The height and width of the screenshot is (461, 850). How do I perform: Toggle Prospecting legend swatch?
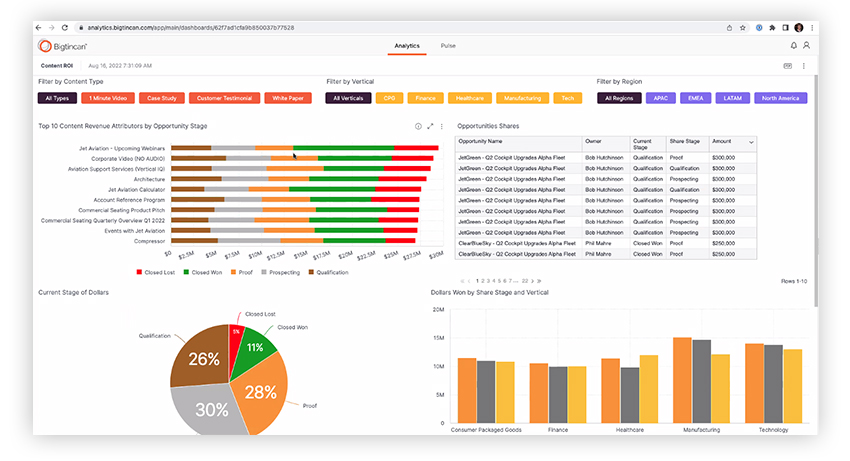coord(264,272)
